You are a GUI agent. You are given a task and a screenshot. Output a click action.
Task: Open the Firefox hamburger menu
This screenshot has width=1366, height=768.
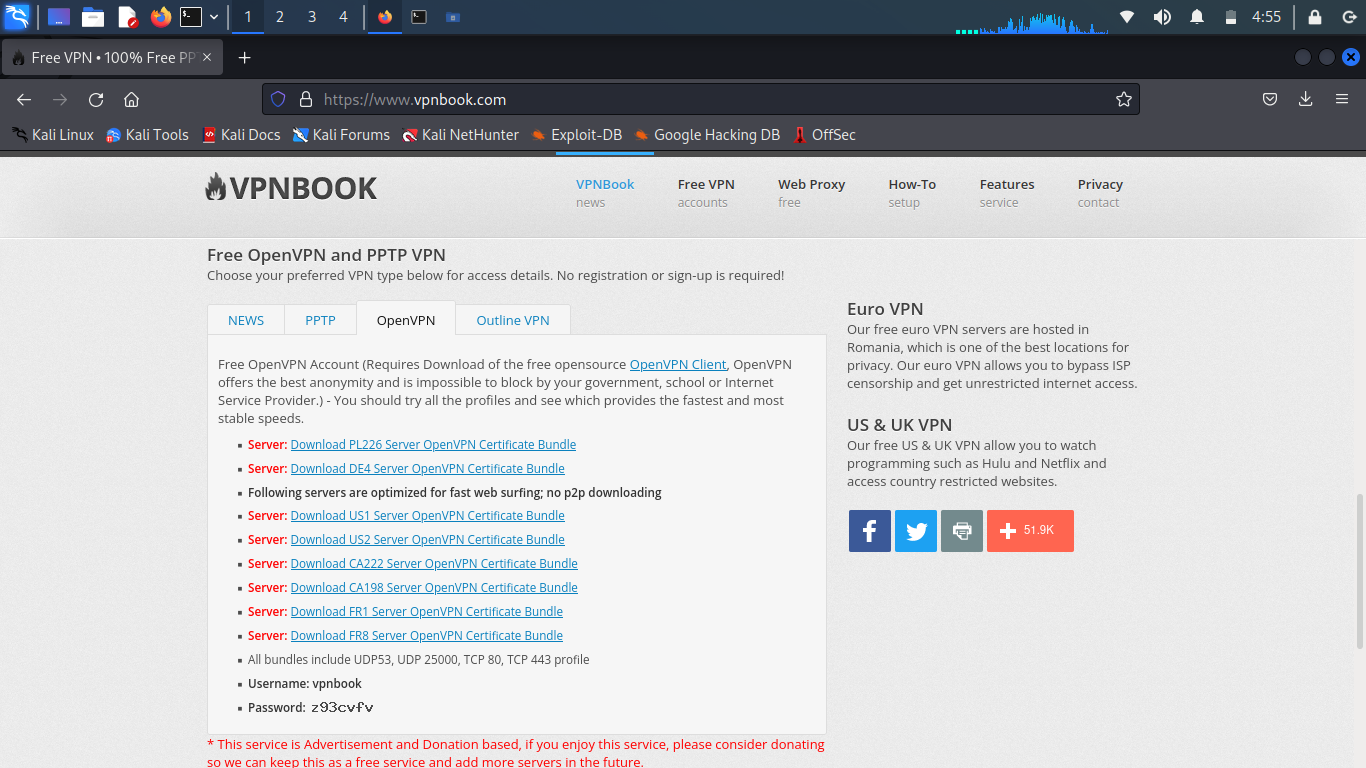pyautogui.click(x=1342, y=99)
